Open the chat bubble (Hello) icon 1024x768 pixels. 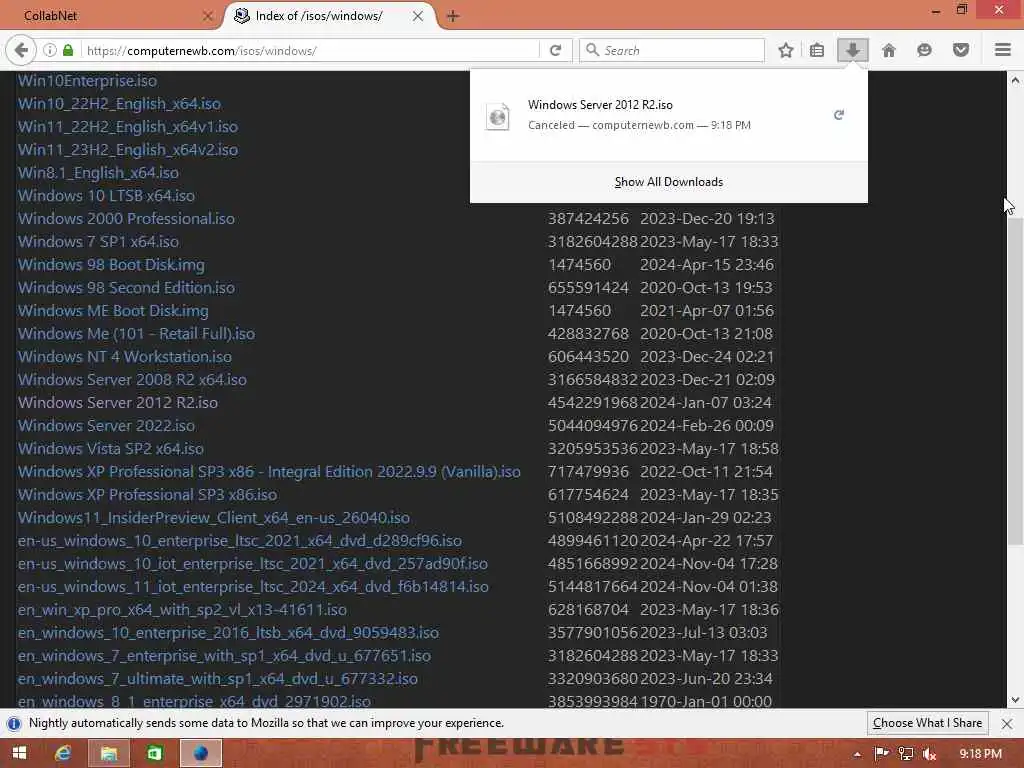click(x=924, y=50)
